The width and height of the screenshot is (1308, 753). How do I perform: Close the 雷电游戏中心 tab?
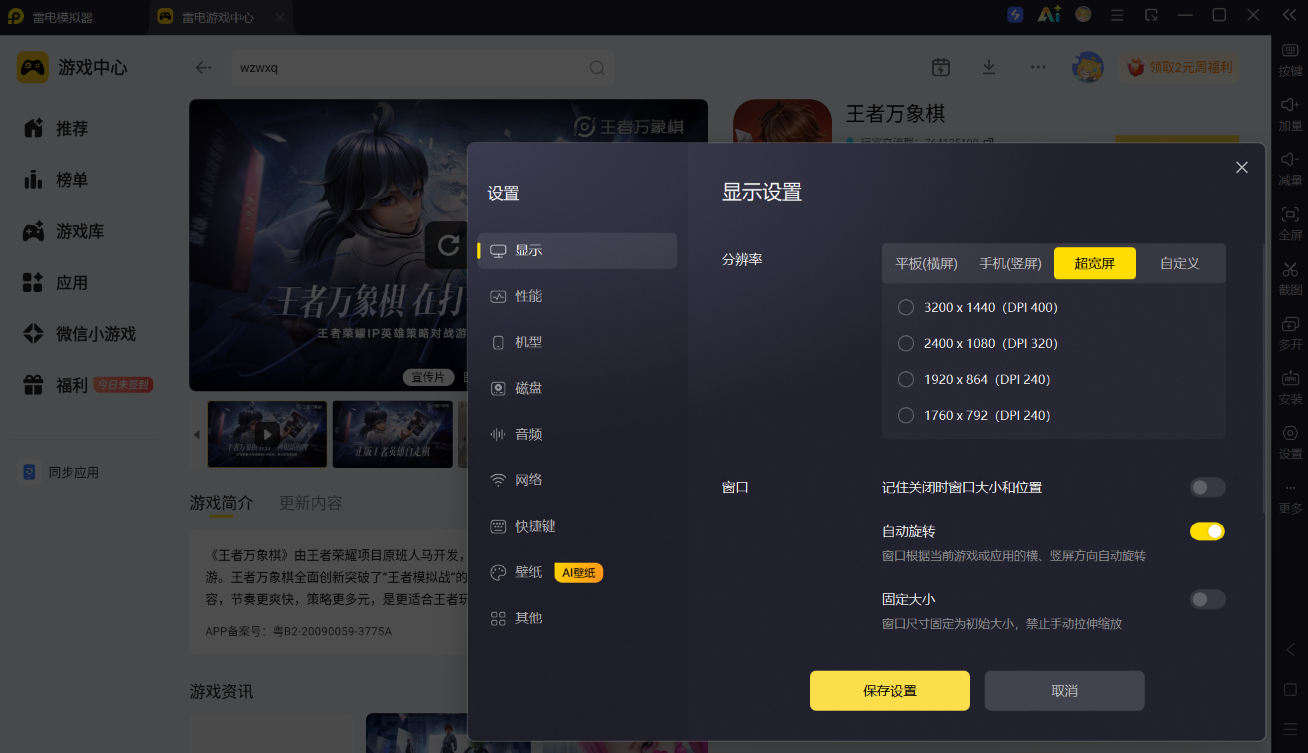point(279,17)
